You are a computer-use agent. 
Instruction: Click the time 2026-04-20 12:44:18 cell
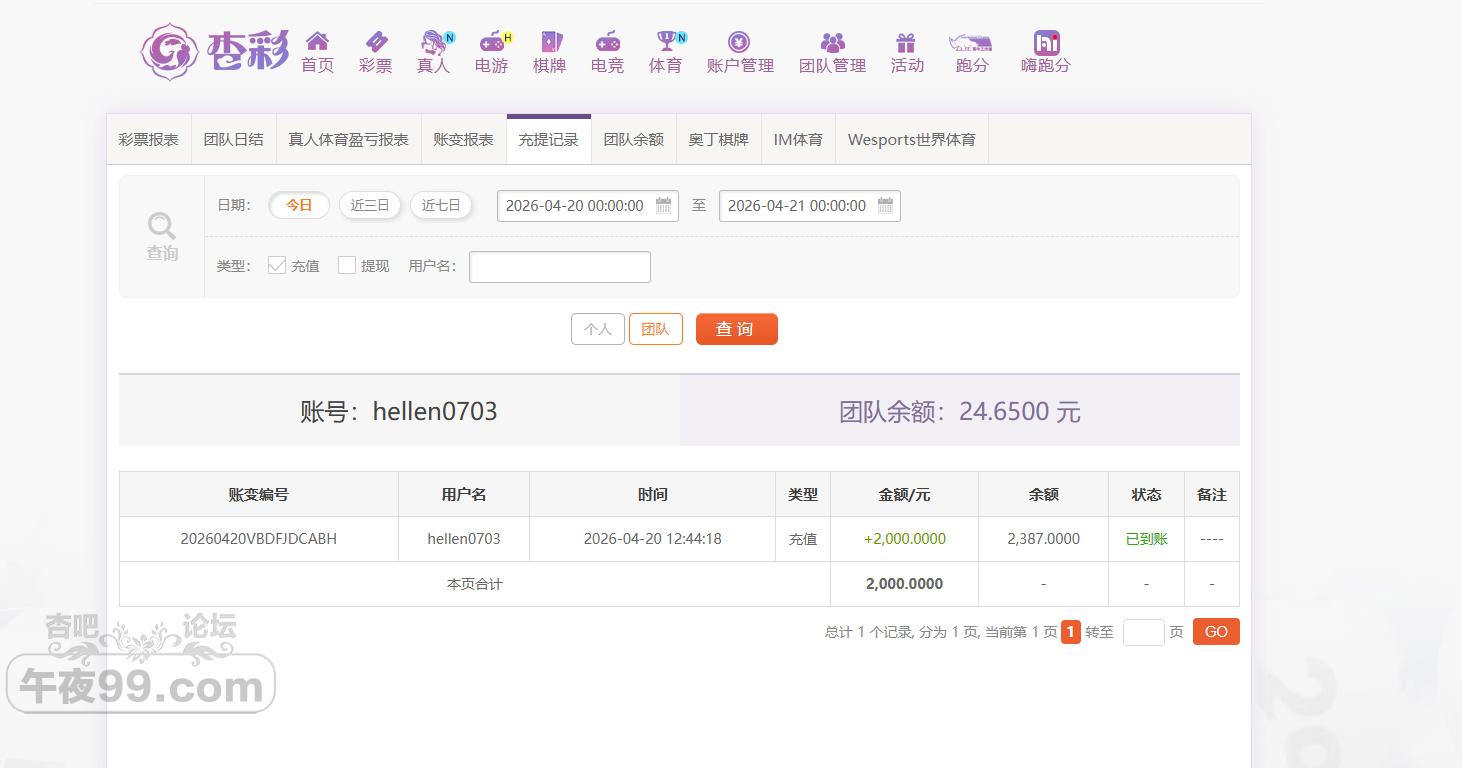coord(653,539)
